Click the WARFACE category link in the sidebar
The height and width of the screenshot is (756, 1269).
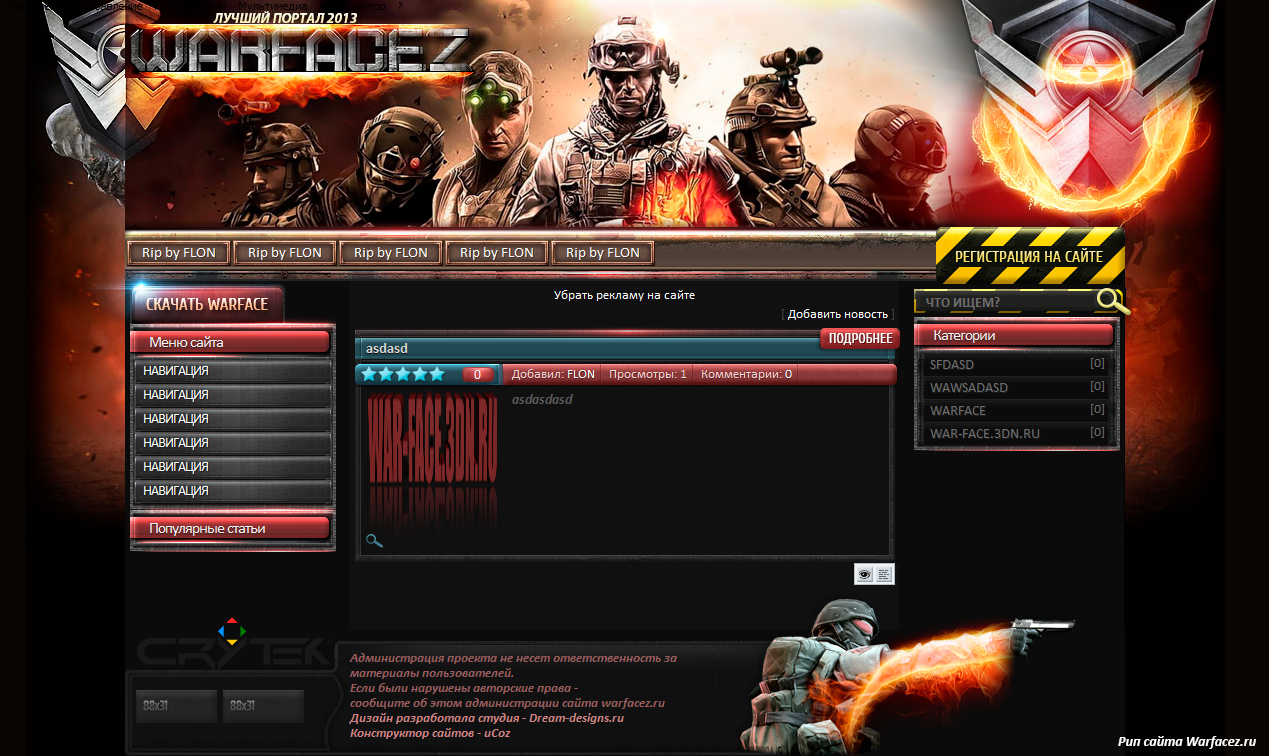958,410
